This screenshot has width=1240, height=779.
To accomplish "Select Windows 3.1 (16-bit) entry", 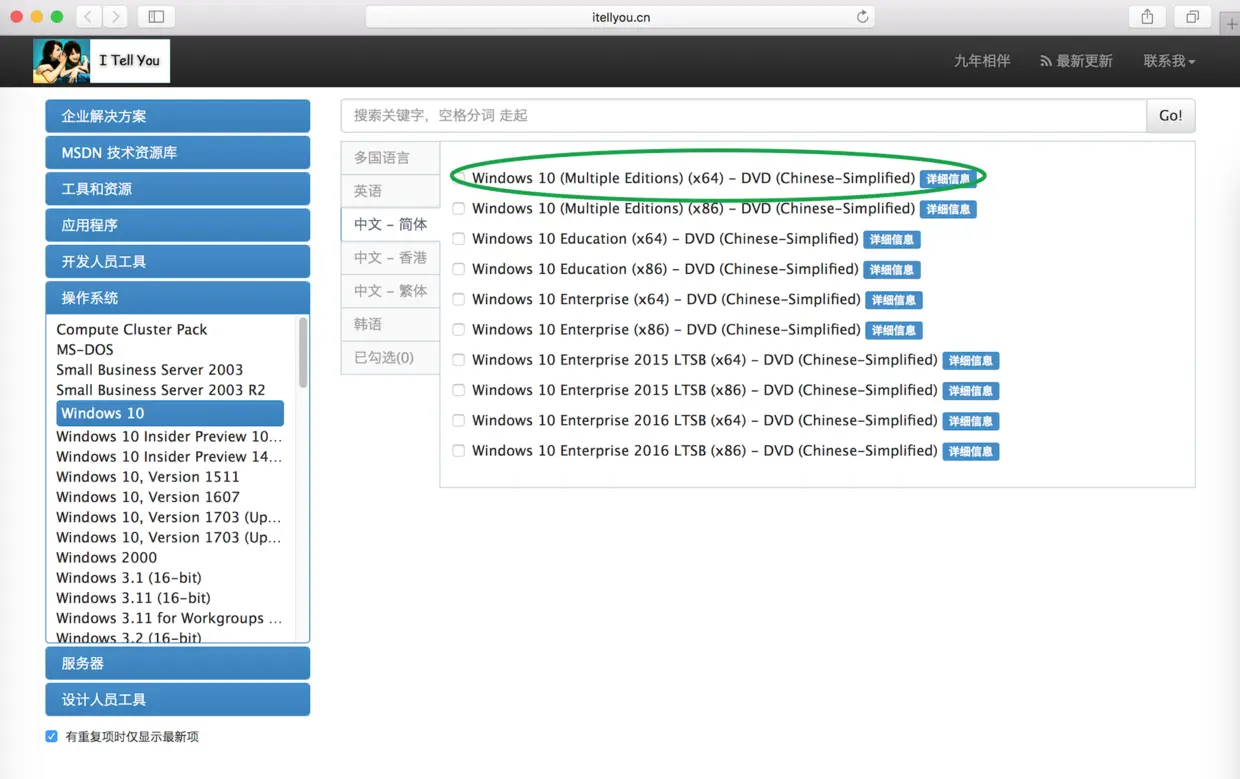I will pyautogui.click(x=129, y=578).
